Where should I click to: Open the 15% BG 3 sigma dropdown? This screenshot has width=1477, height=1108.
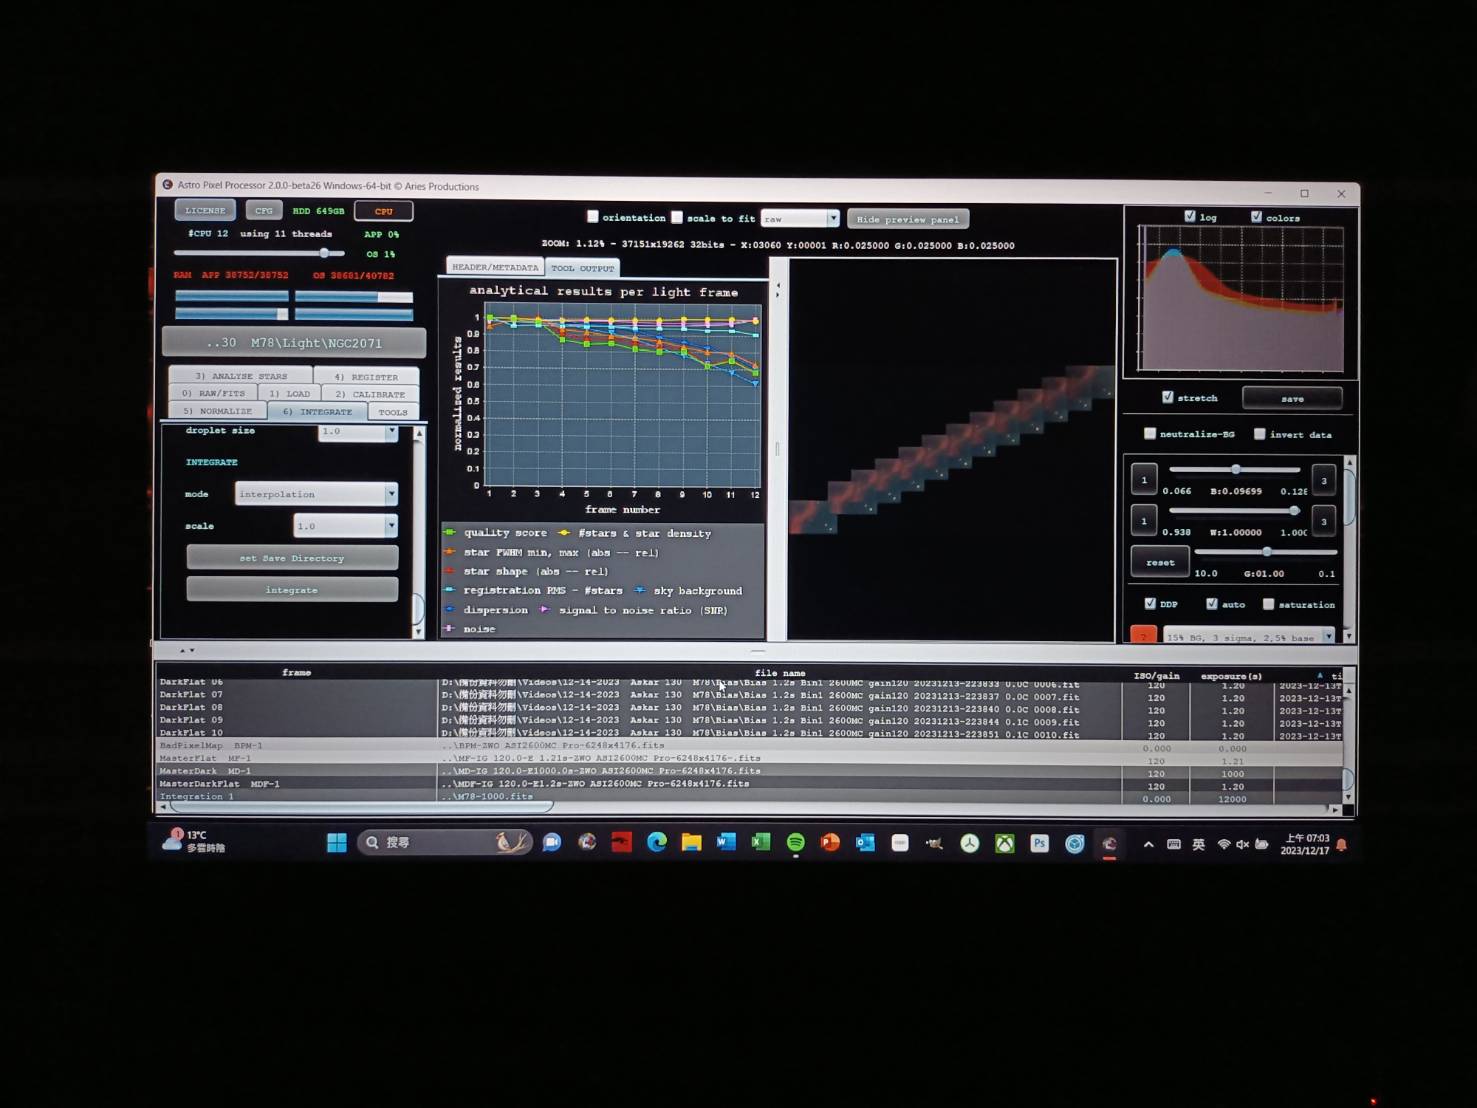tap(1248, 635)
